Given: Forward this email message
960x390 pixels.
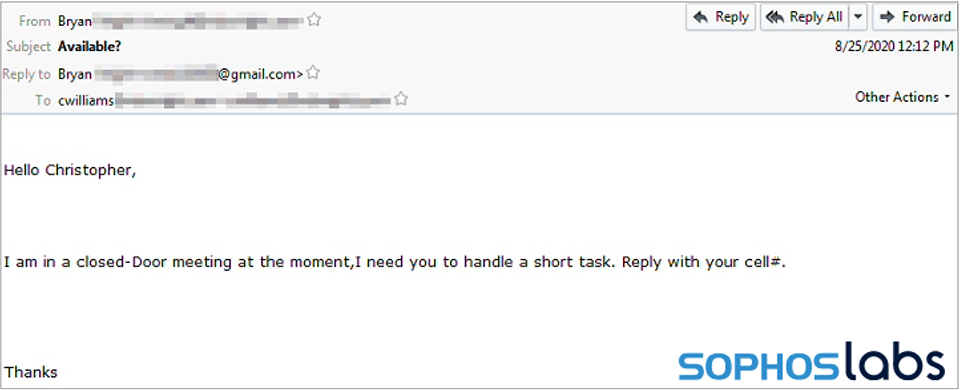Looking at the screenshot, I should pyautogui.click(x=915, y=17).
